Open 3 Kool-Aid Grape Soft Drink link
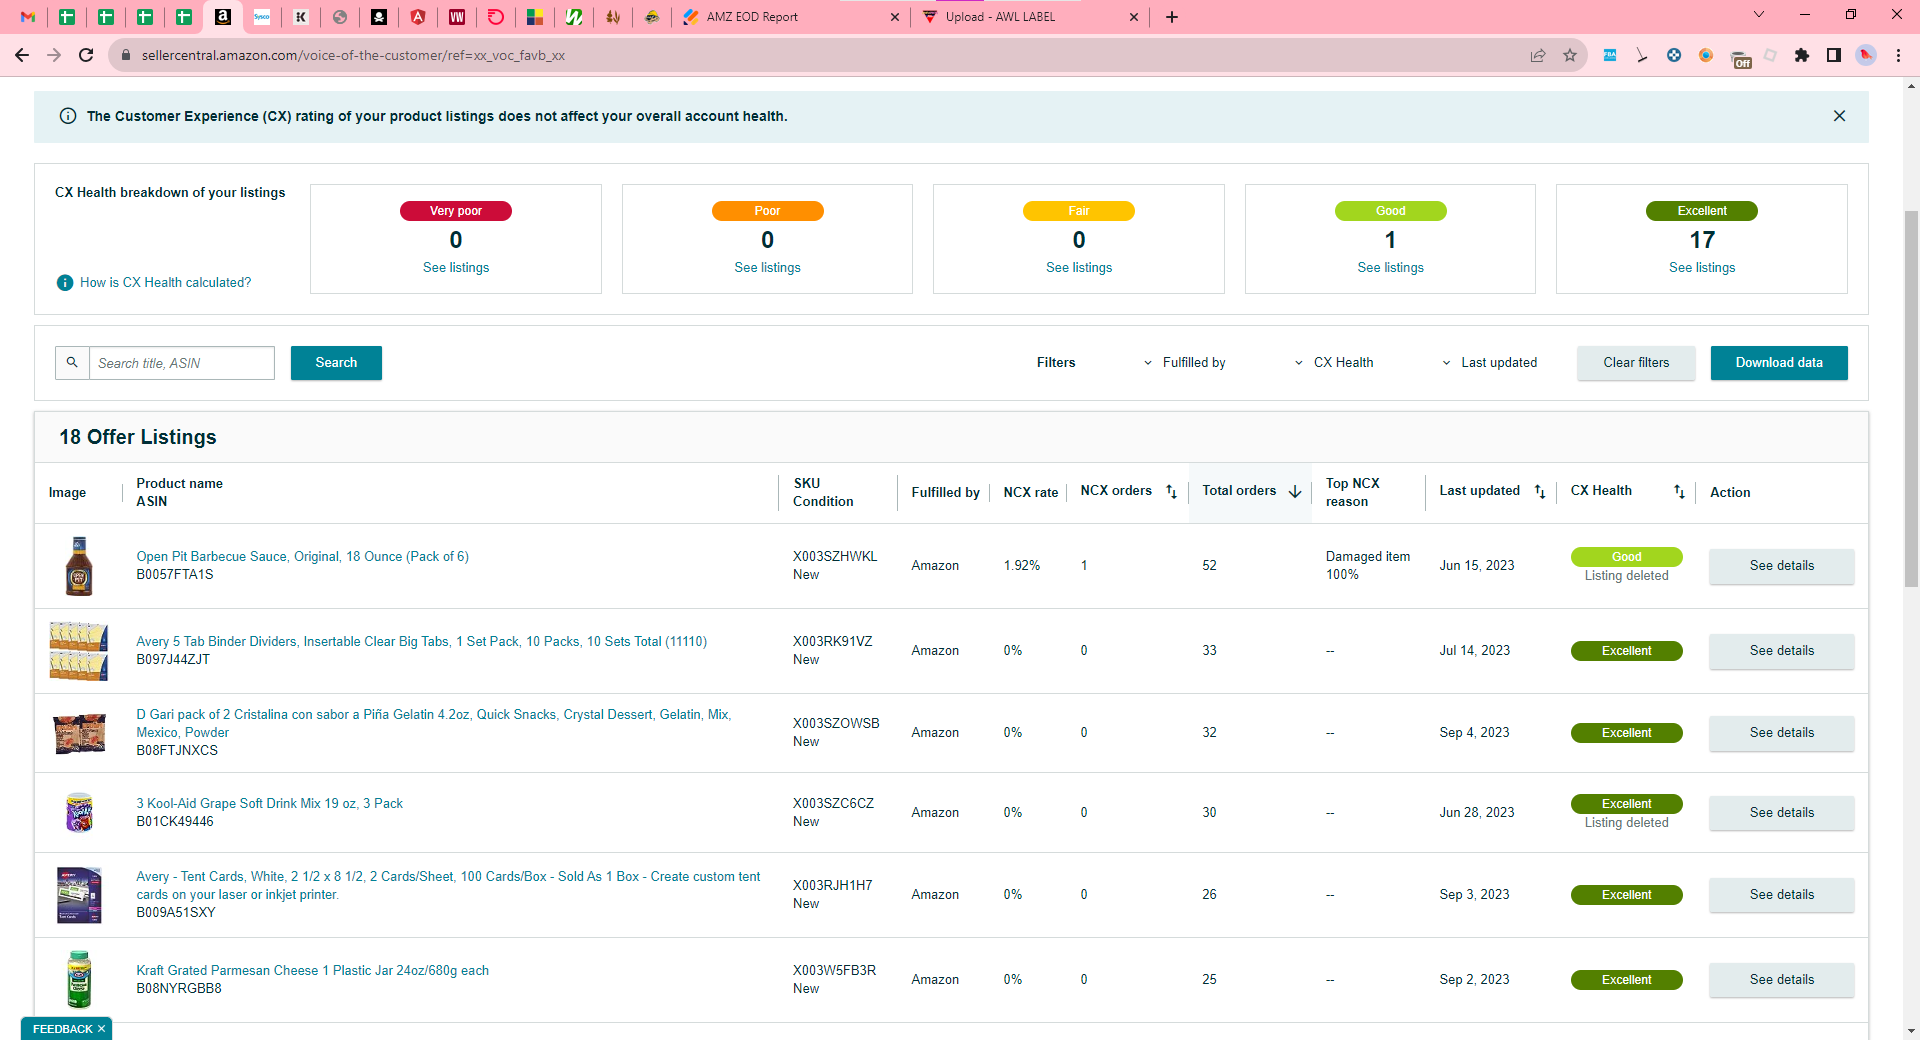Screen dimensions: 1920x1040 tap(269, 804)
